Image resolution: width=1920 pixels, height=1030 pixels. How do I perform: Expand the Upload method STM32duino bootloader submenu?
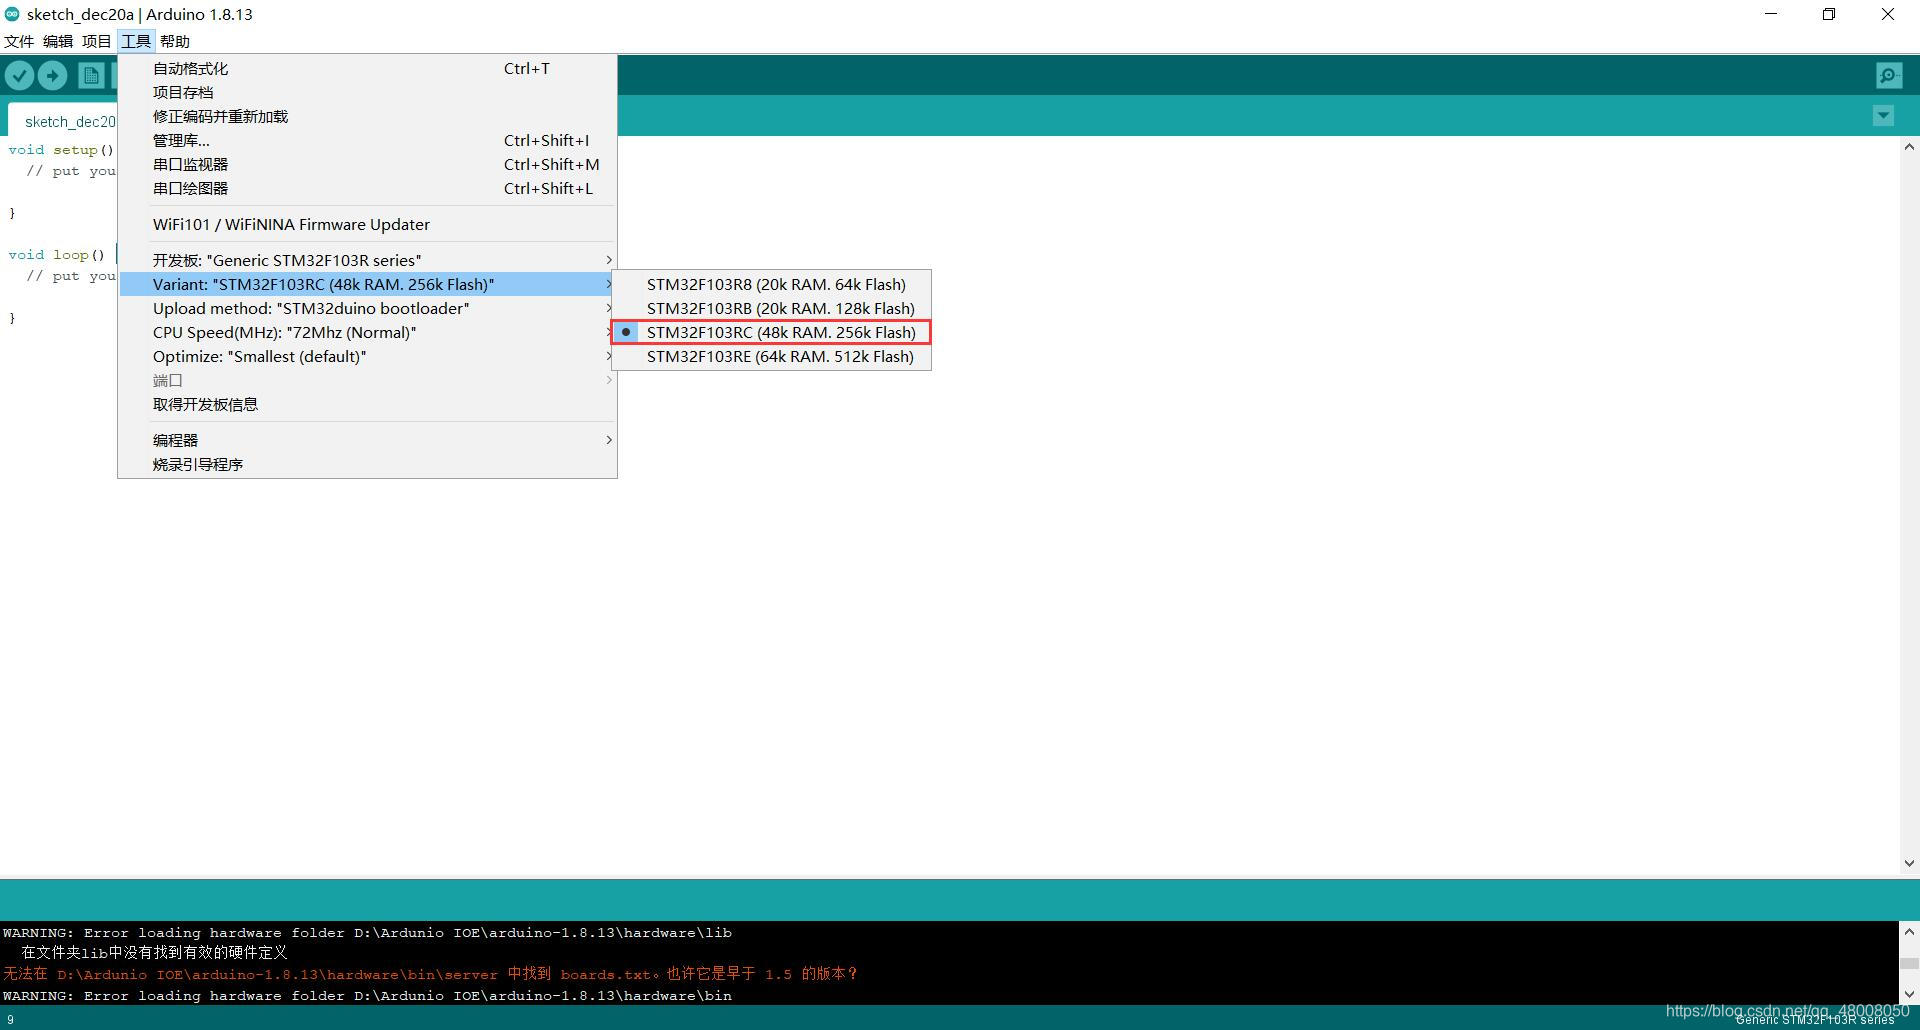click(x=367, y=308)
